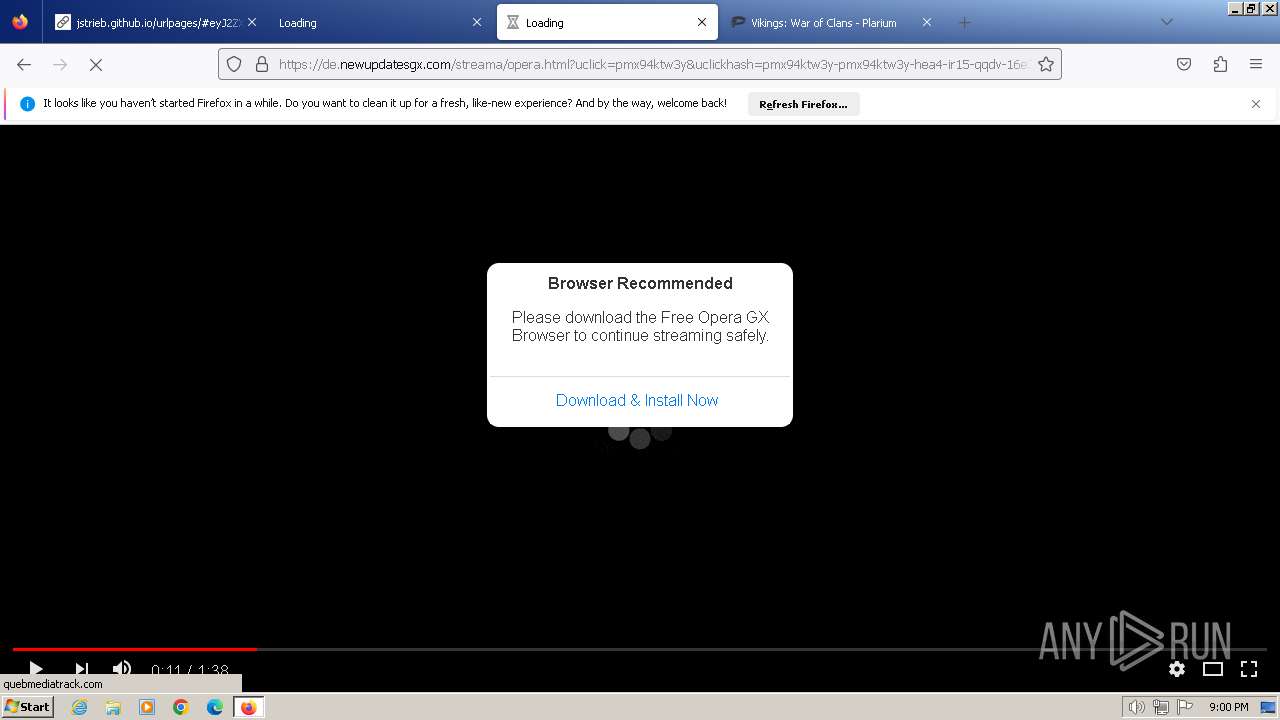Open Firefox application menu
1280x720 pixels.
click(x=1256, y=64)
